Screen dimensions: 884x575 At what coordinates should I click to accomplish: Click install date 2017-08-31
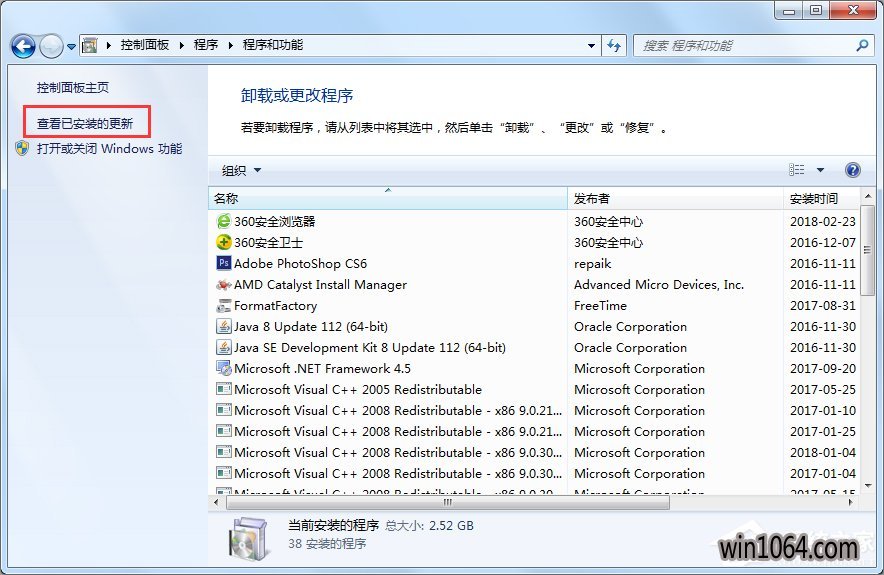(823, 306)
